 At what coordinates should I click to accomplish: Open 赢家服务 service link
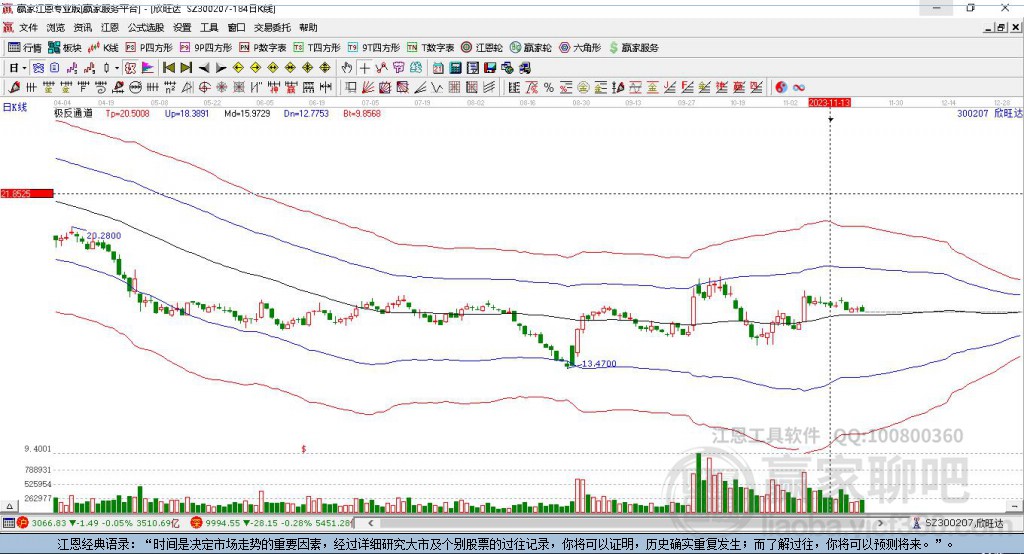click(x=633, y=48)
